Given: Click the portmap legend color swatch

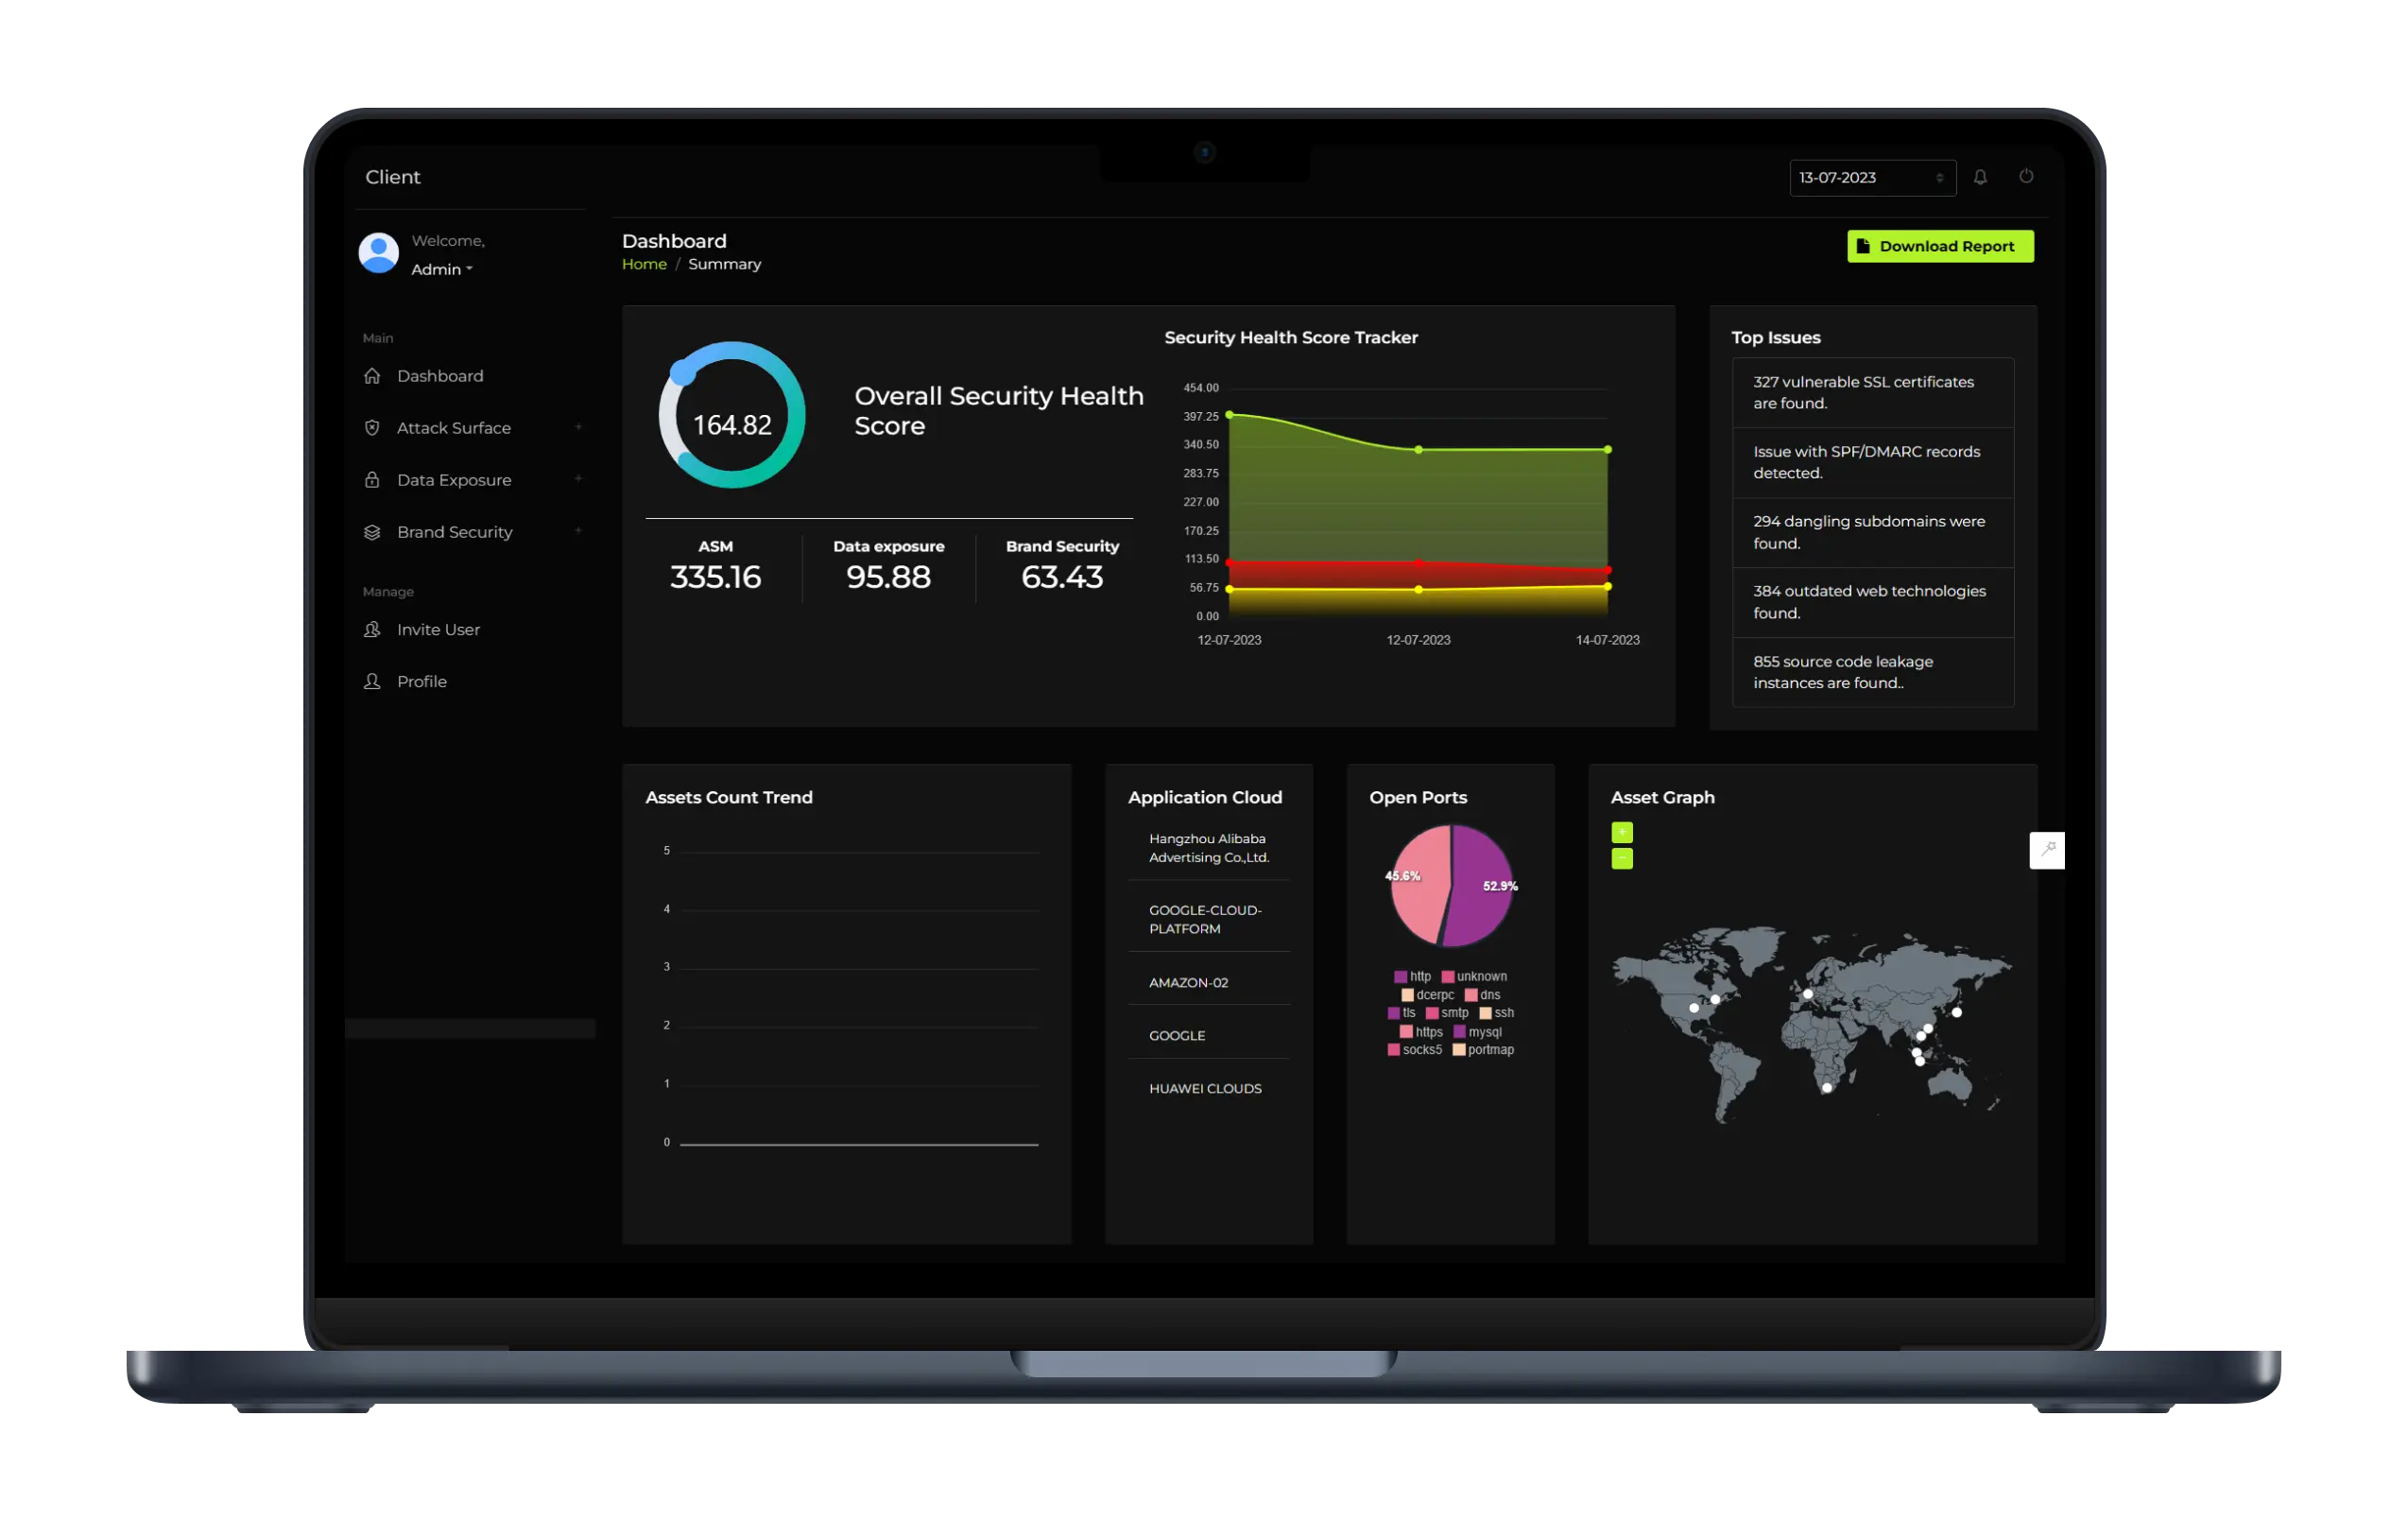Looking at the screenshot, I should [x=1459, y=1050].
